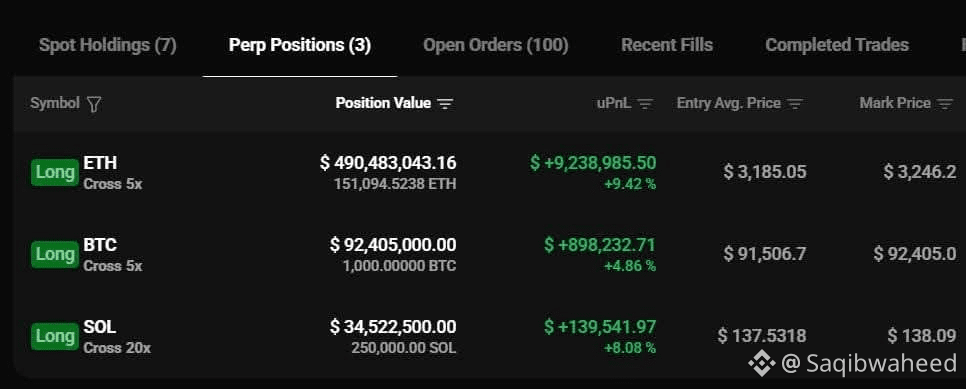966x389 pixels.
Task: Click the green Long badge for BTC
Action: [x=55, y=254]
